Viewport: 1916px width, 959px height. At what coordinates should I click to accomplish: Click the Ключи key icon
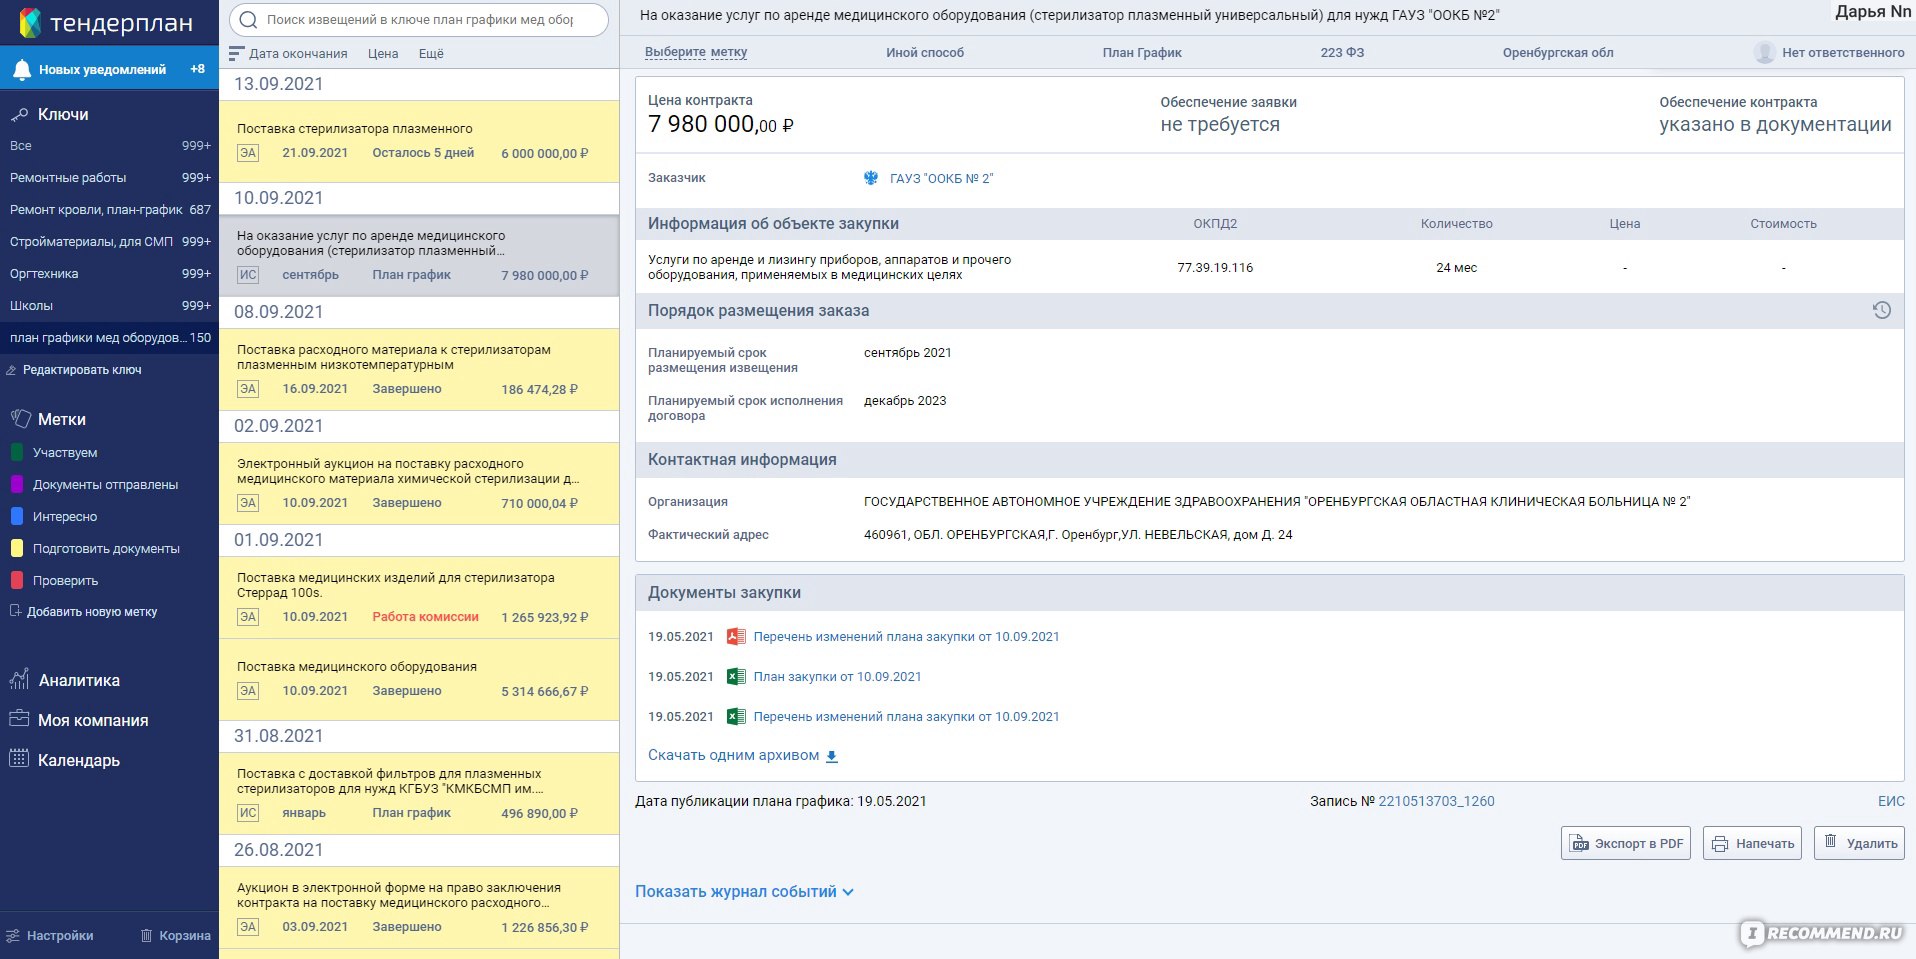(x=19, y=115)
